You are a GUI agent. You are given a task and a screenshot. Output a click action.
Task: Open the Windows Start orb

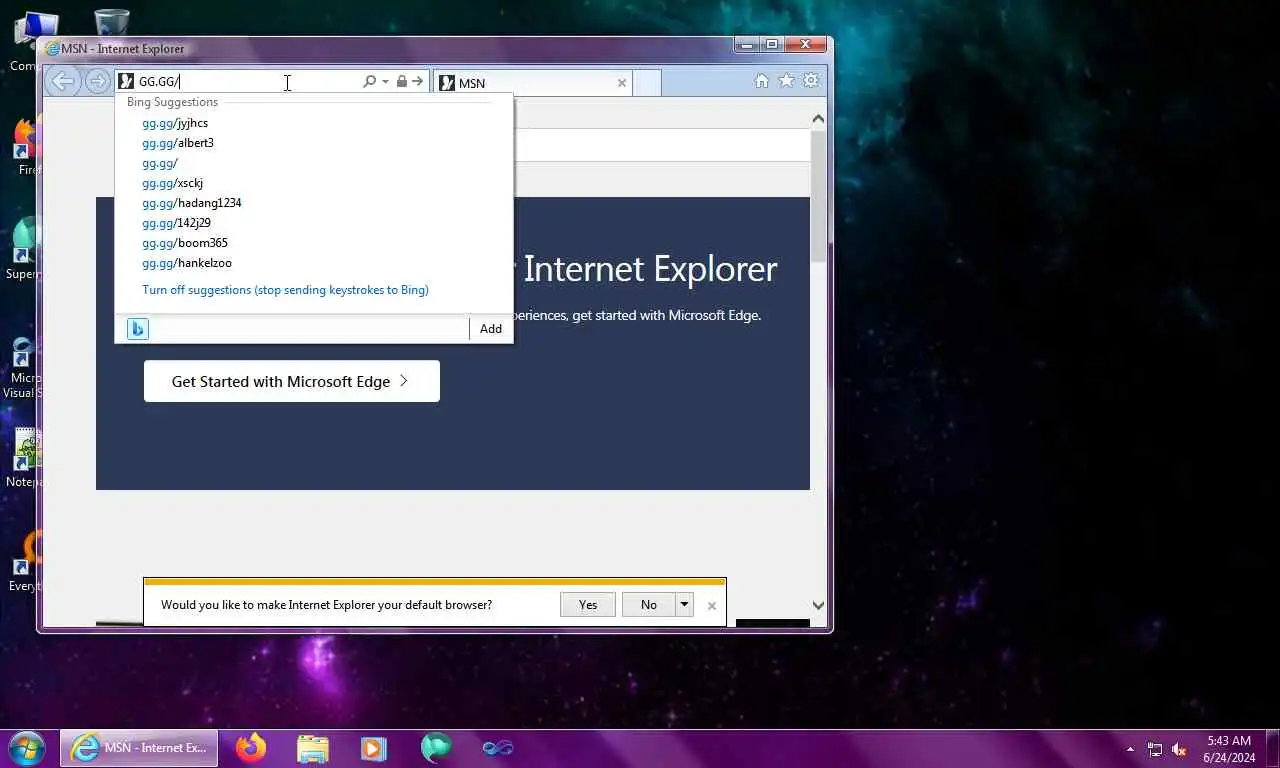pyautogui.click(x=26, y=748)
